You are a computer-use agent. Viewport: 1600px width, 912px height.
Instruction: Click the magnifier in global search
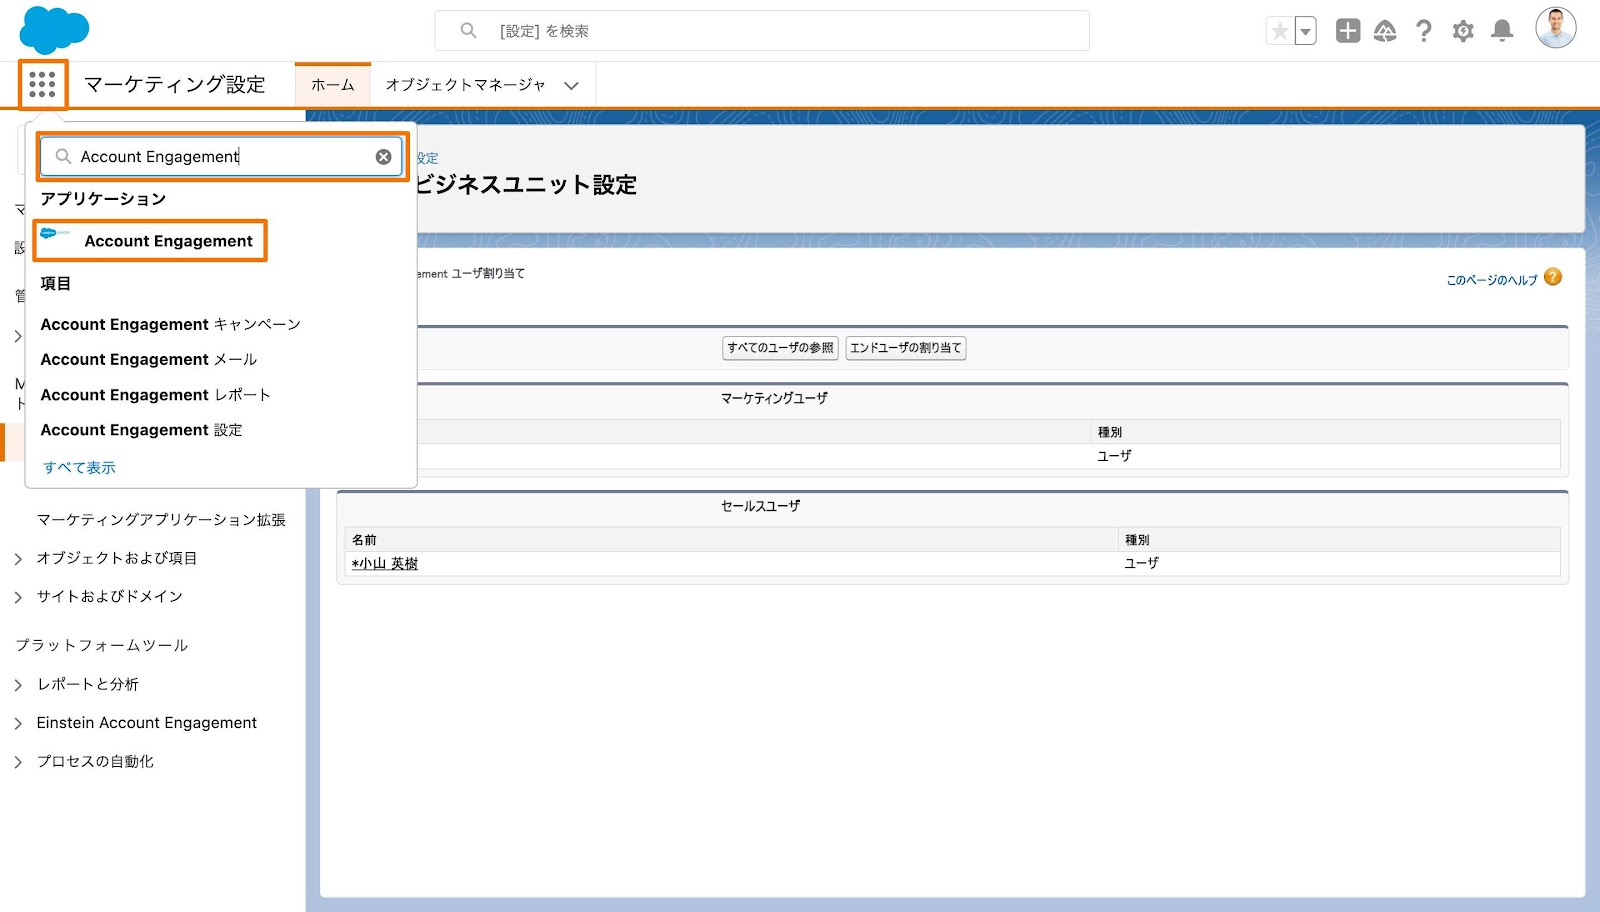pyautogui.click(x=468, y=31)
